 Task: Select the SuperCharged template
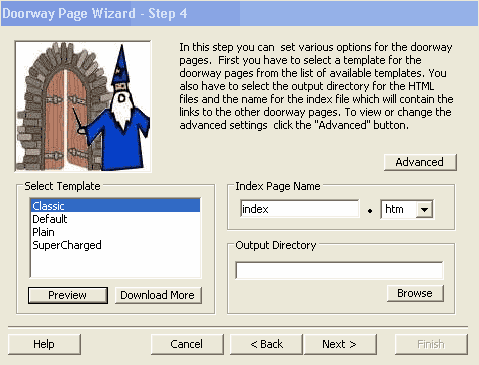pos(115,245)
